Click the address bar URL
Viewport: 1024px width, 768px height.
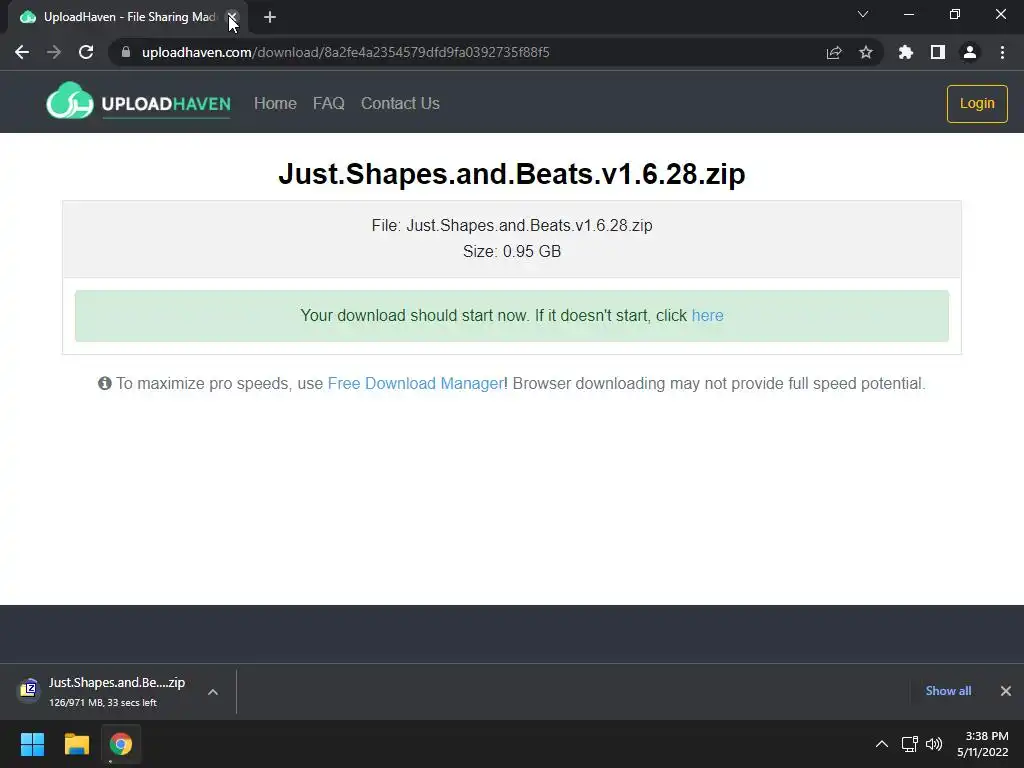[345, 52]
